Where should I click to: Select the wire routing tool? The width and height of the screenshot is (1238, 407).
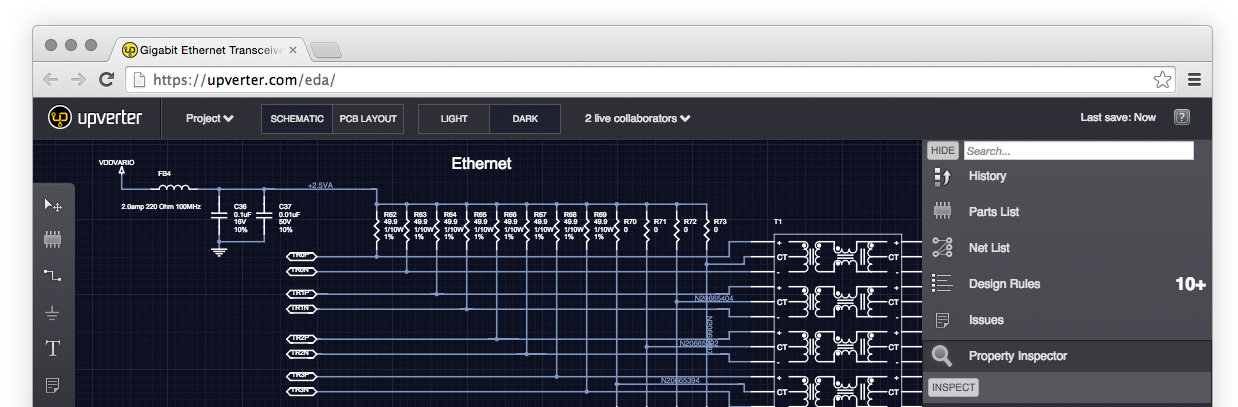[x=53, y=275]
